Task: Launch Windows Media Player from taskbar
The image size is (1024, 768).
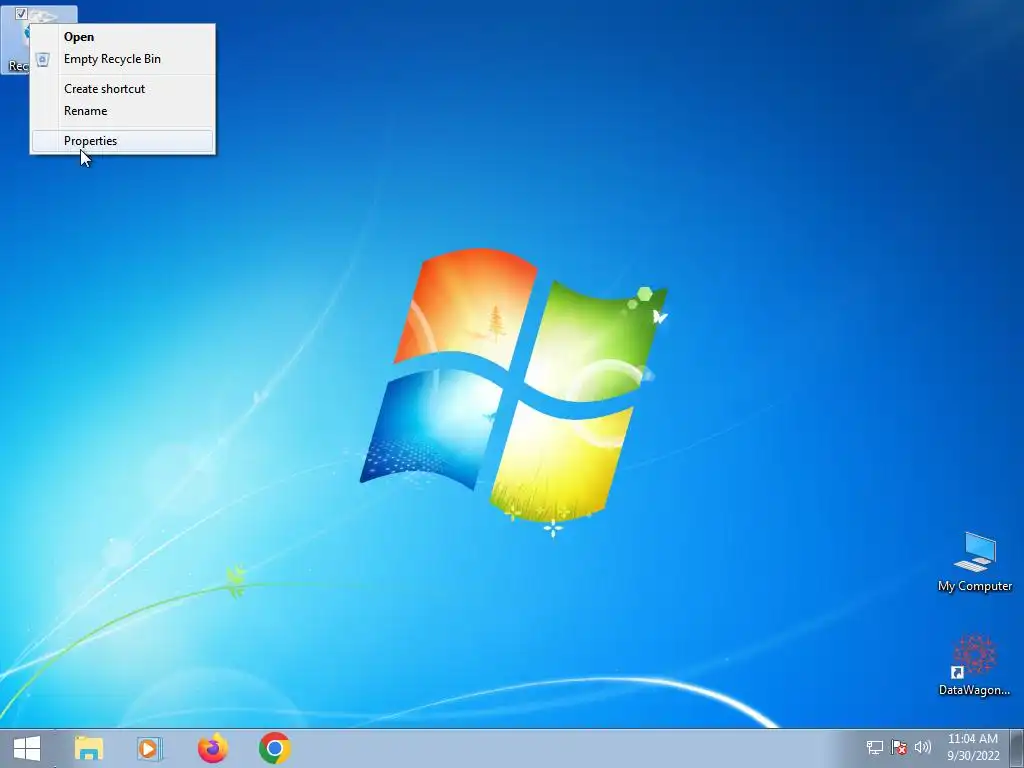Action: point(150,748)
